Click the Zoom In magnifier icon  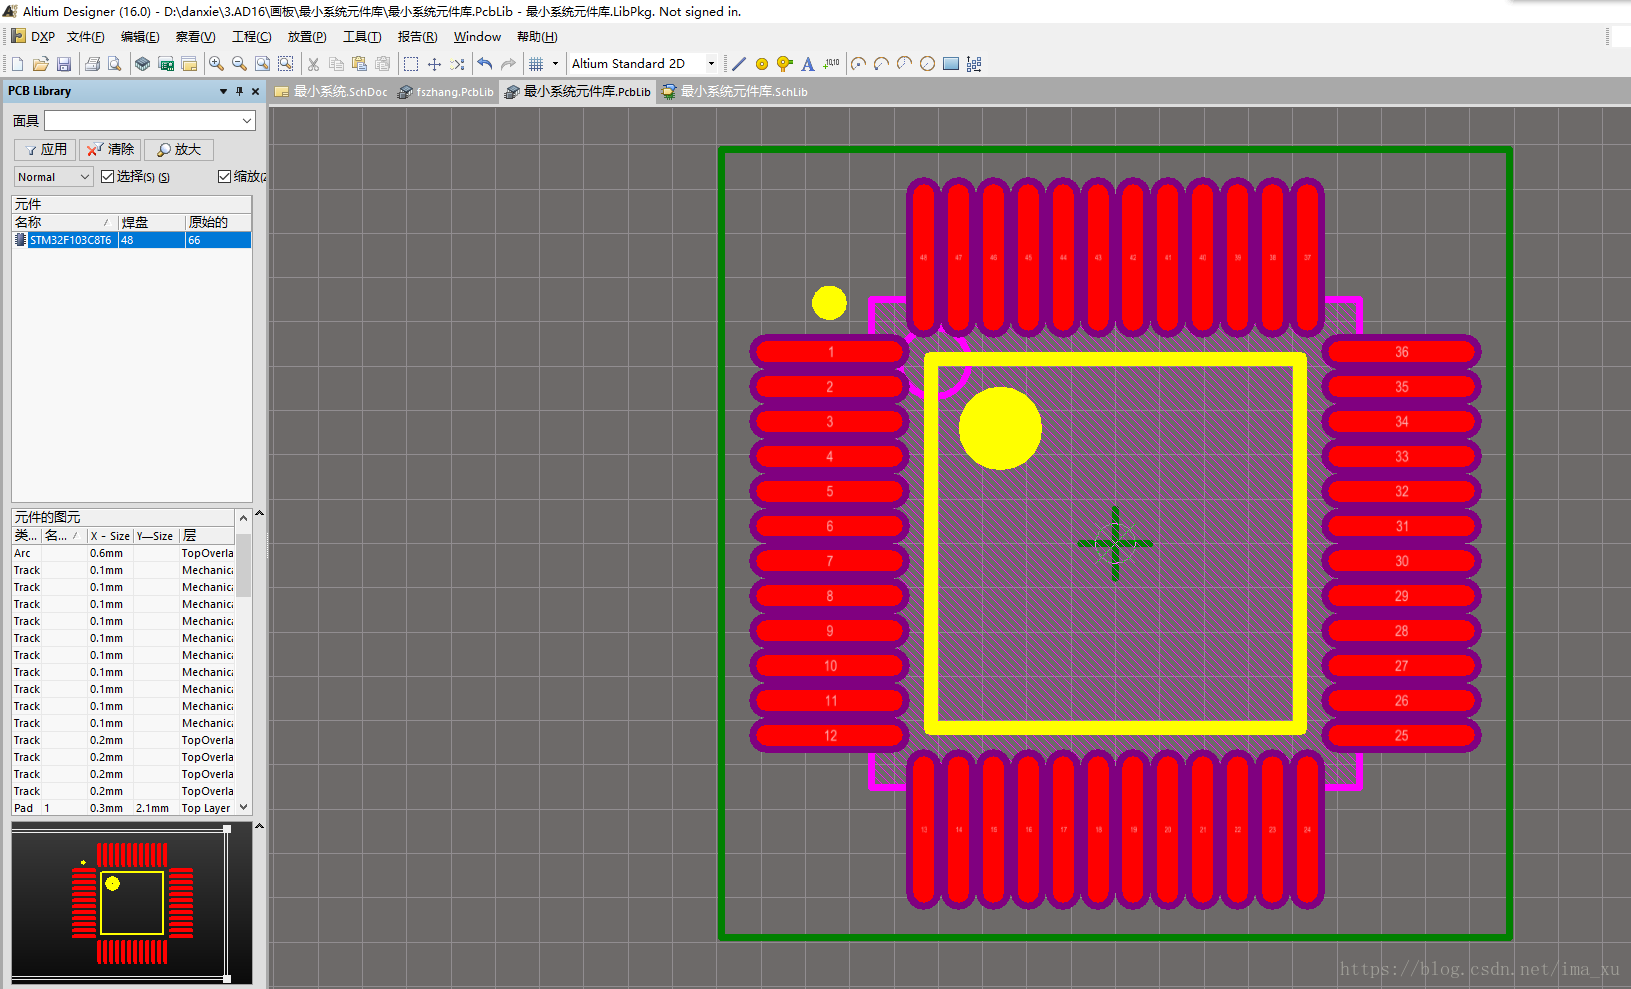click(216, 64)
